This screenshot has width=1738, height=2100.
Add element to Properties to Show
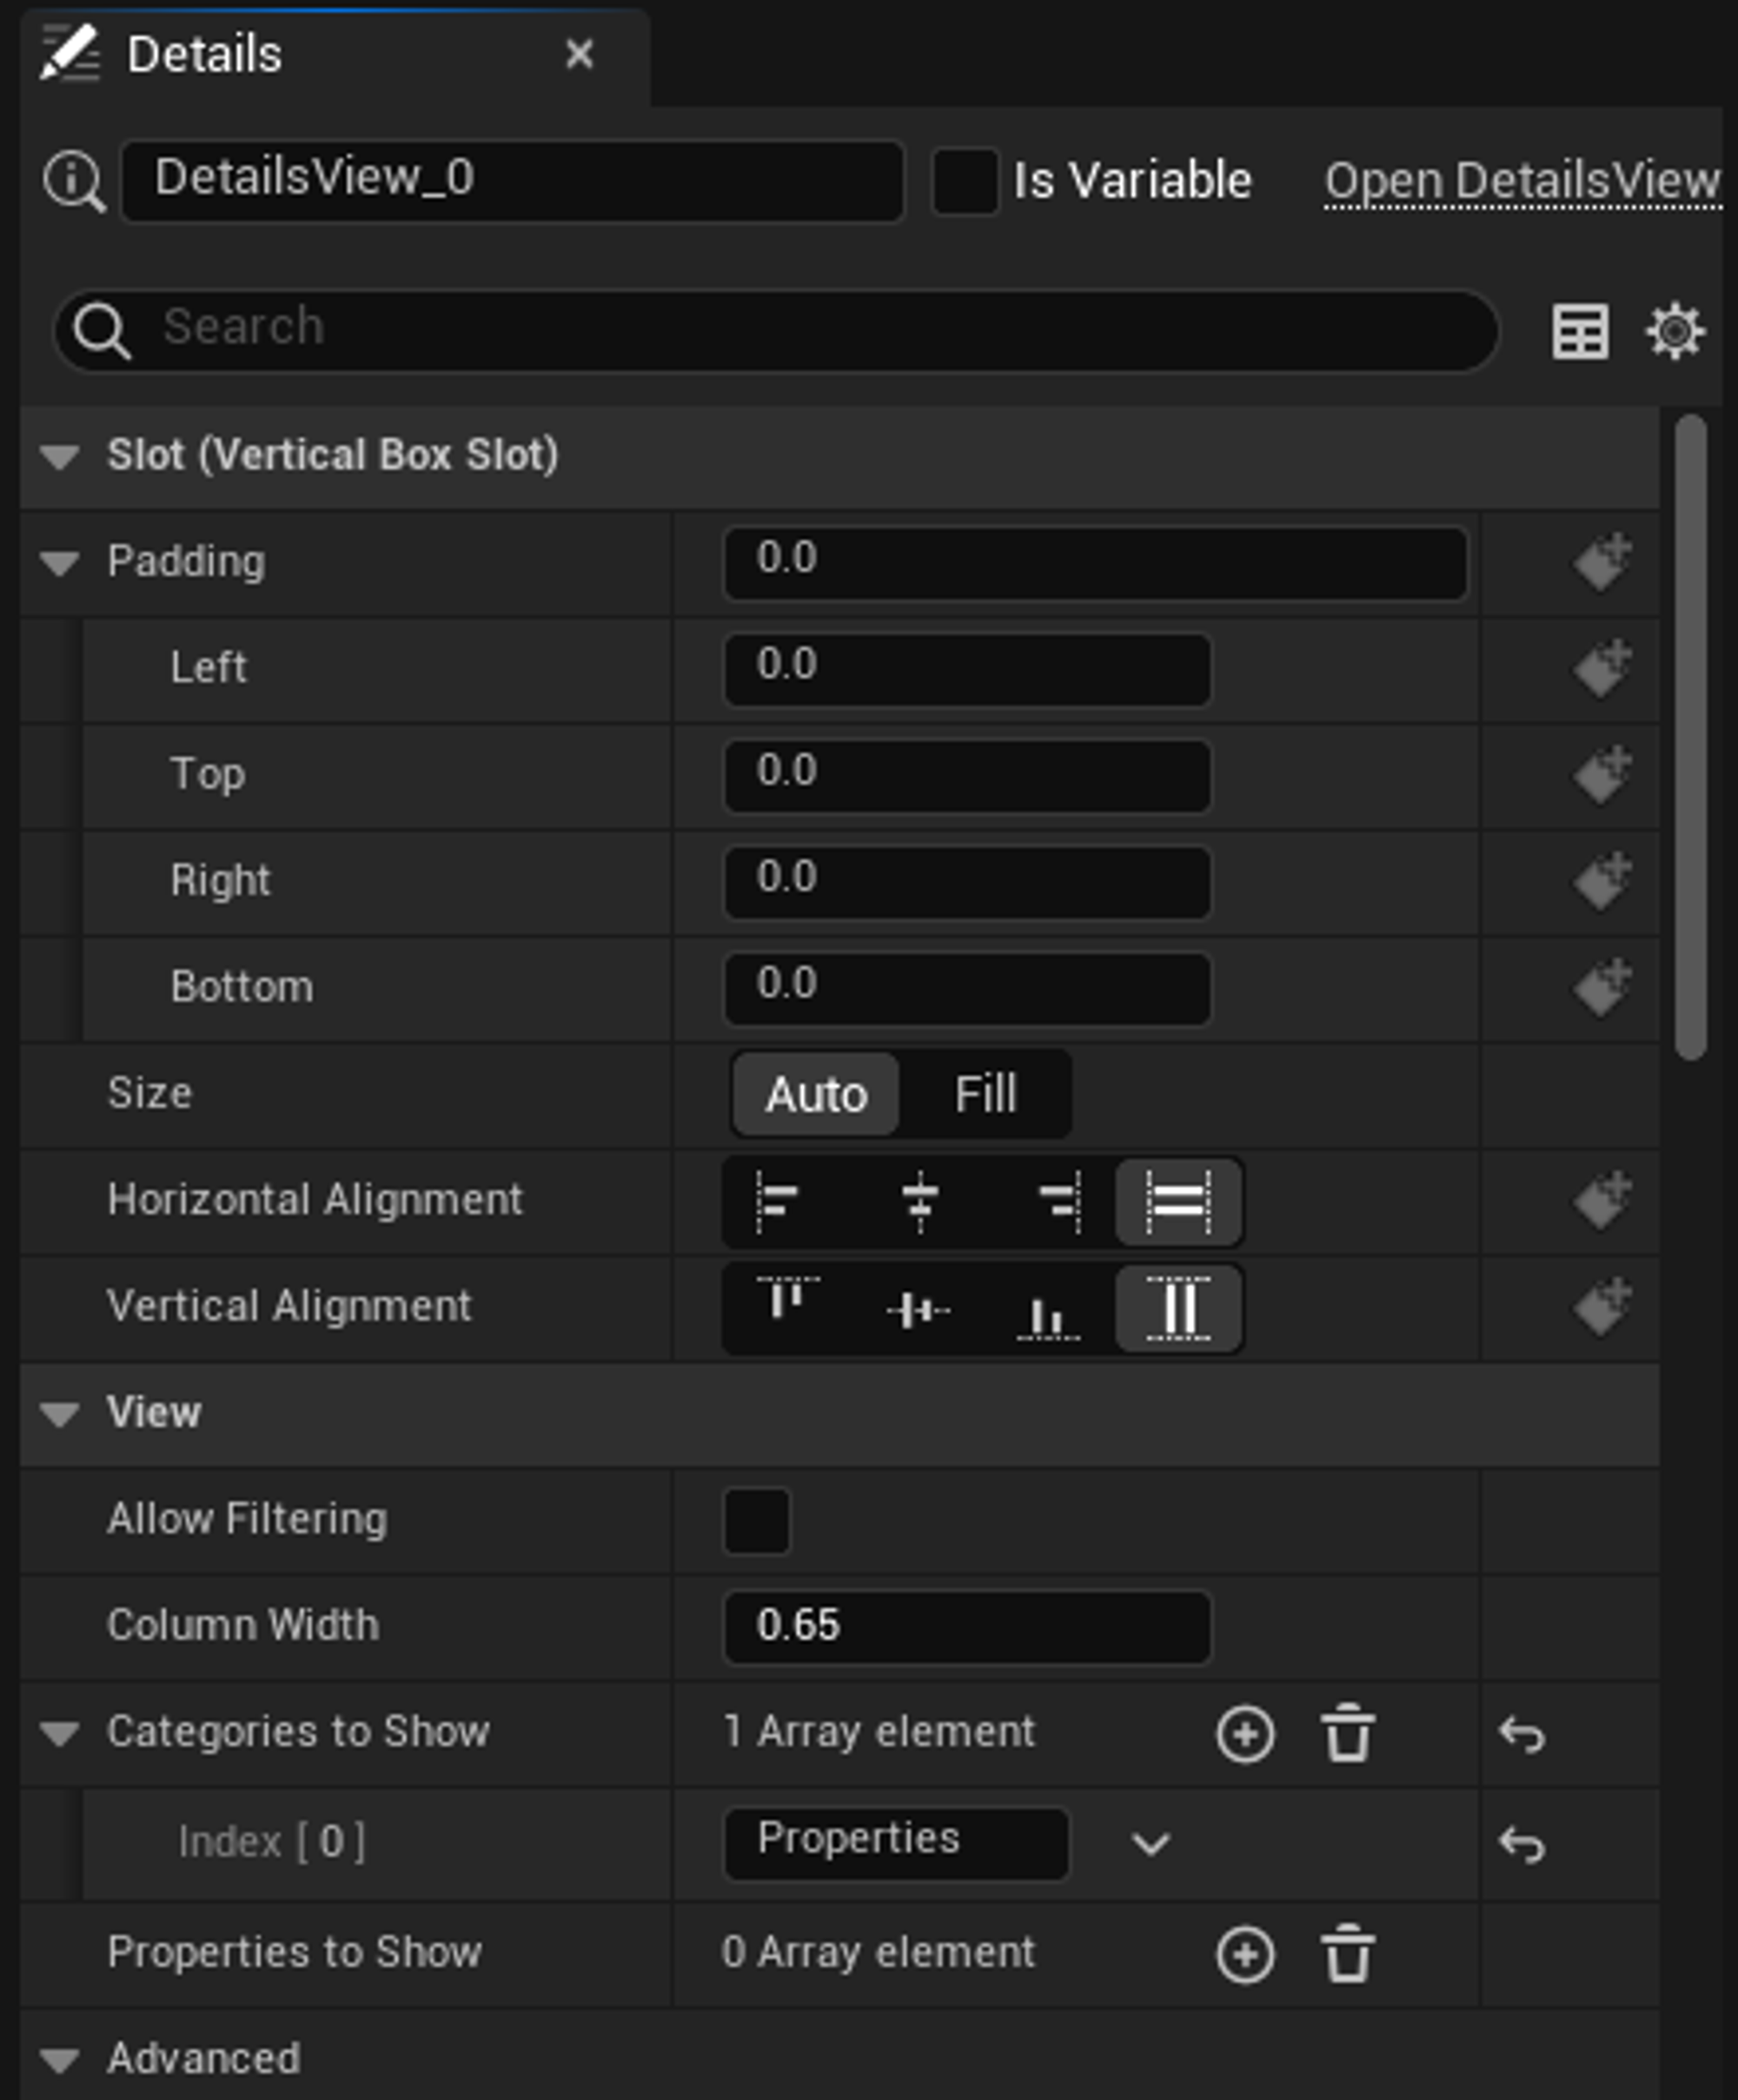click(1245, 1954)
